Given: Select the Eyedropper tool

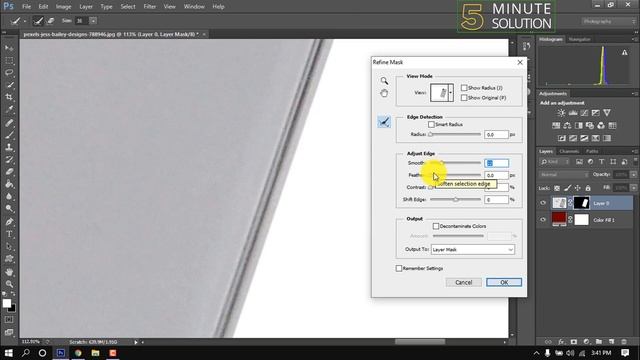Looking at the screenshot, I should pyautogui.click(x=9, y=109).
